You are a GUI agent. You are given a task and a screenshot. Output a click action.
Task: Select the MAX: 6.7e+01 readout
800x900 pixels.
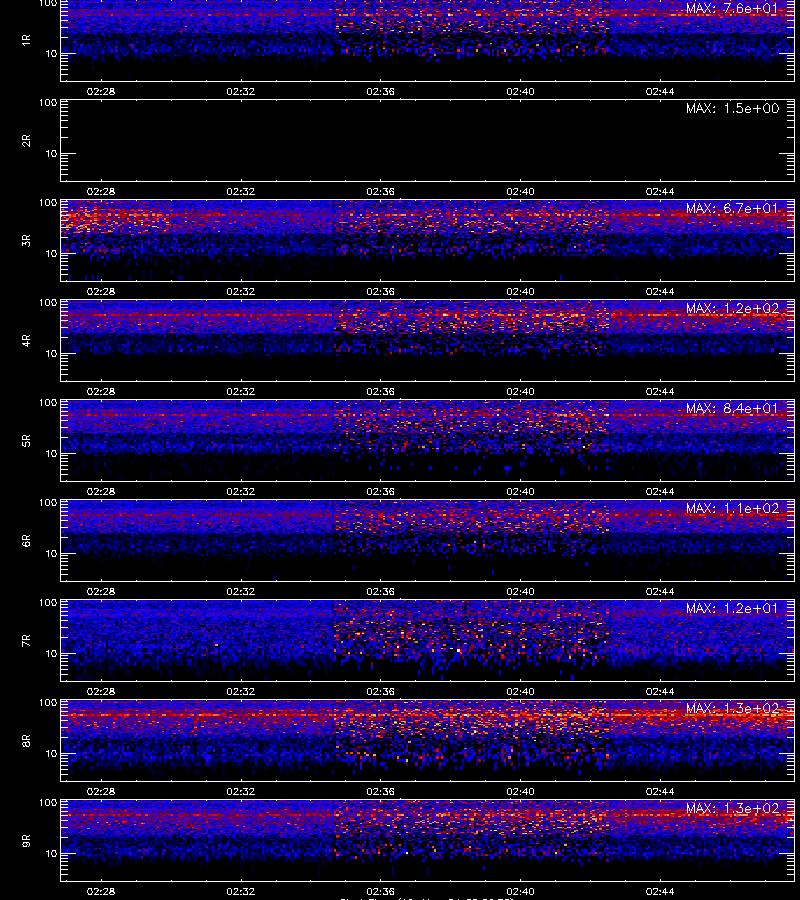(732, 208)
